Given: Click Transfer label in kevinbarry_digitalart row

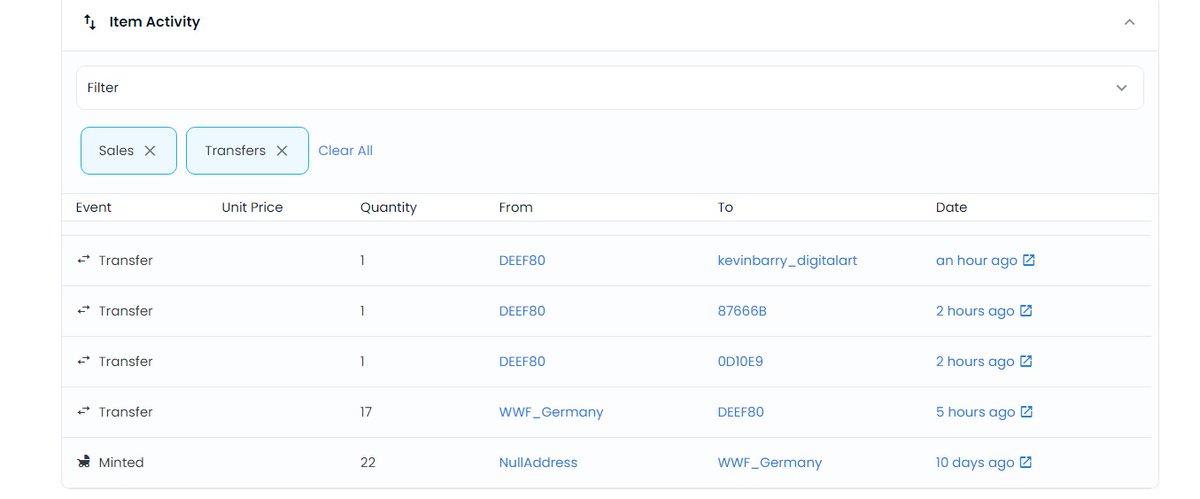Looking at the screenshot, I should click(126, 260).
